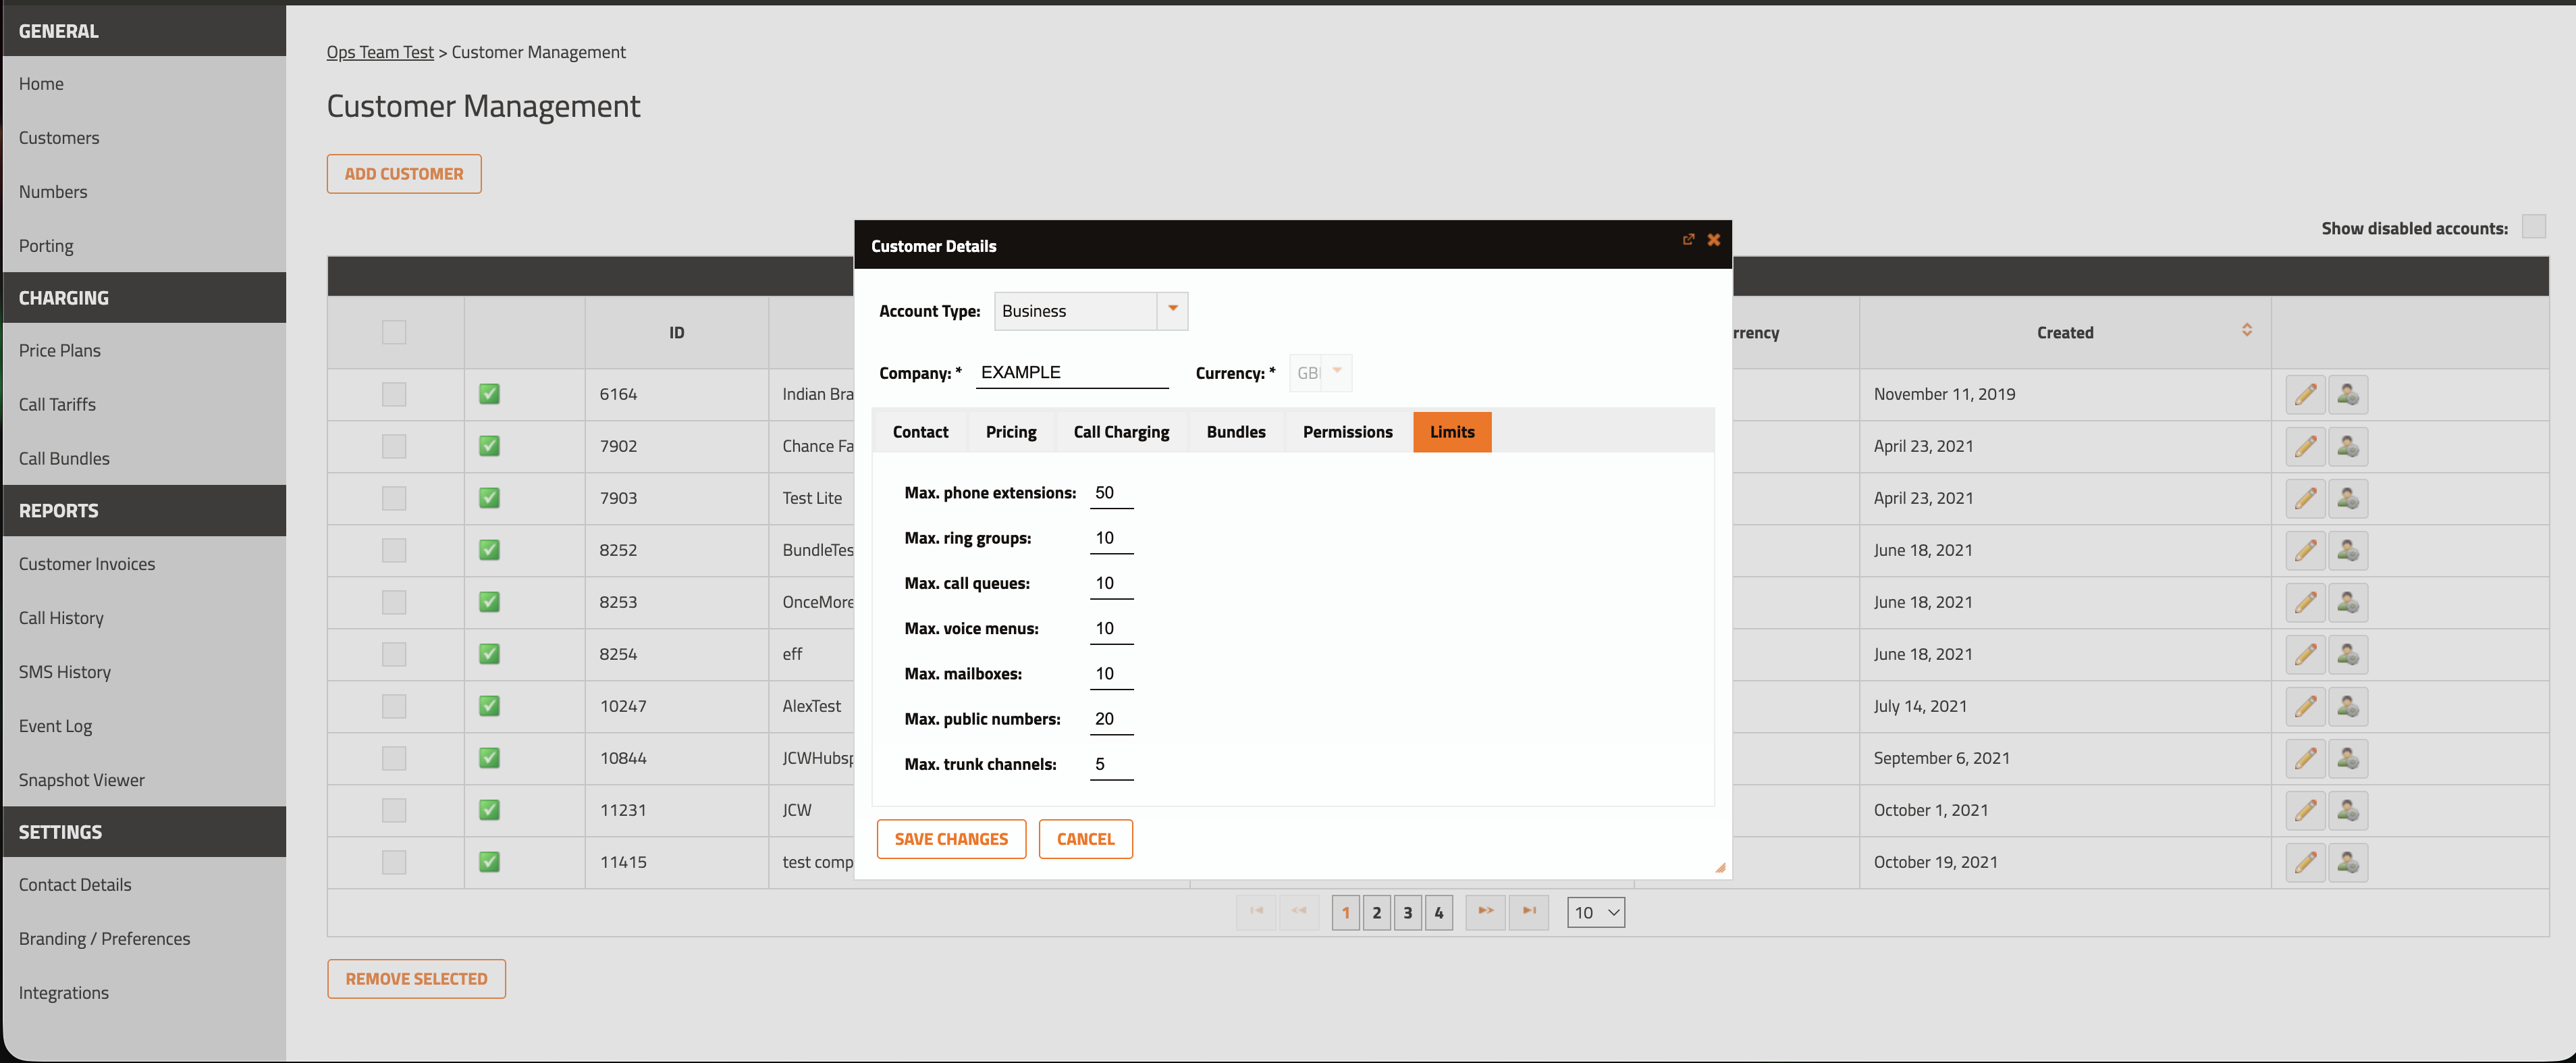Open user icon for customer 7903

[x=2347, y=498]
